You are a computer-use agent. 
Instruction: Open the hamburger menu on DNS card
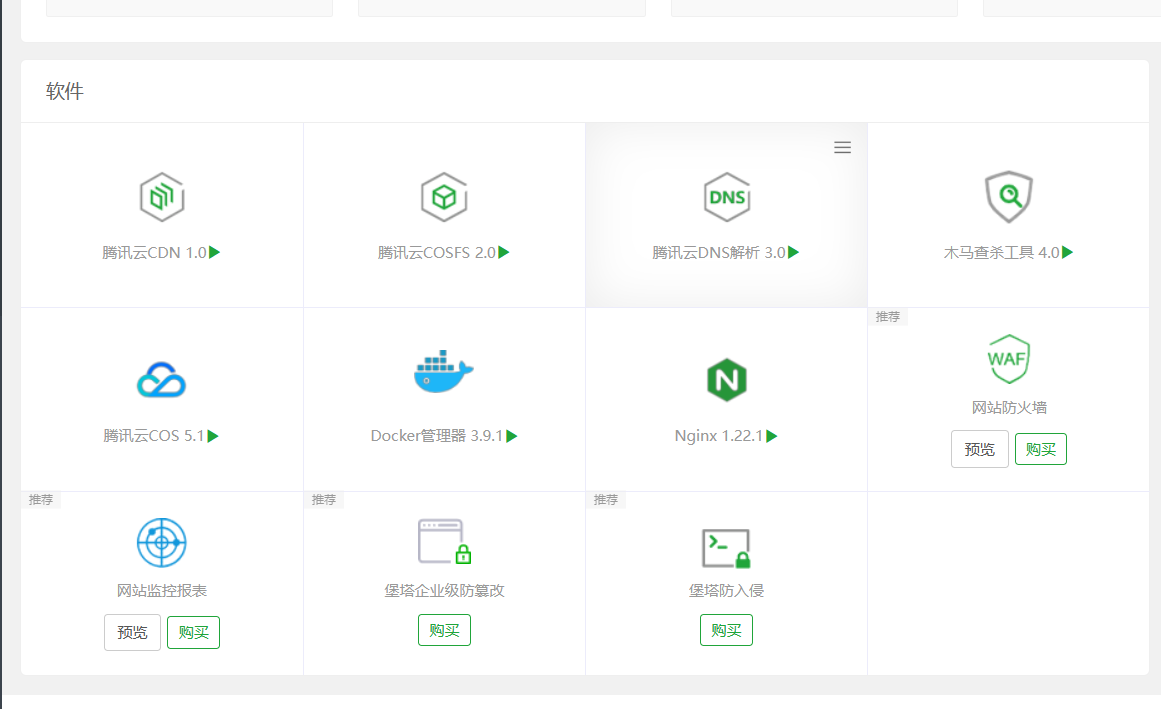point(843,147)
